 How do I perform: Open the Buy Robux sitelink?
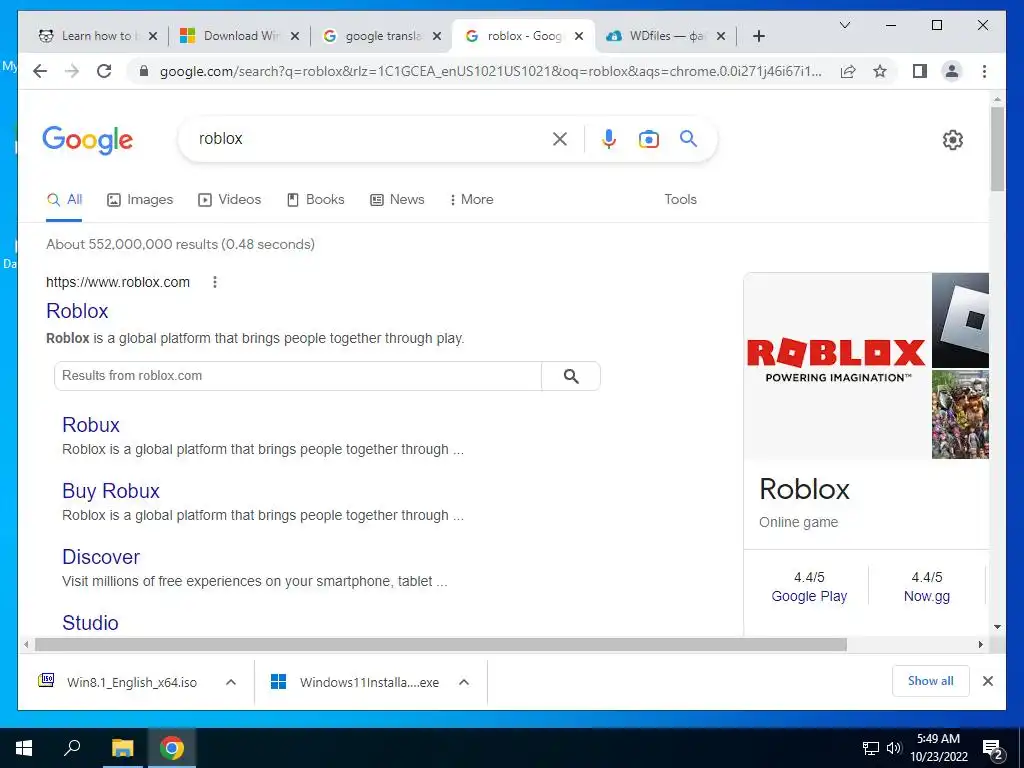[x=111, y=491]
